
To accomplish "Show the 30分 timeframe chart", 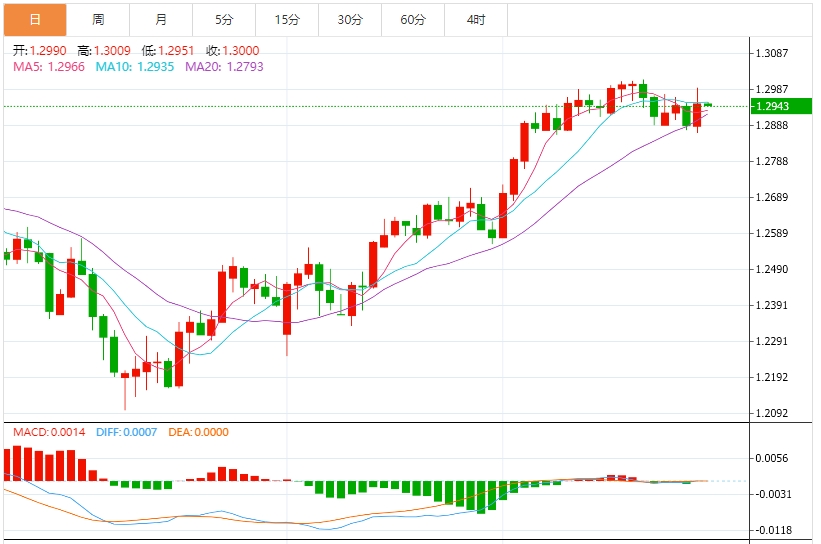I will point(350,20).
